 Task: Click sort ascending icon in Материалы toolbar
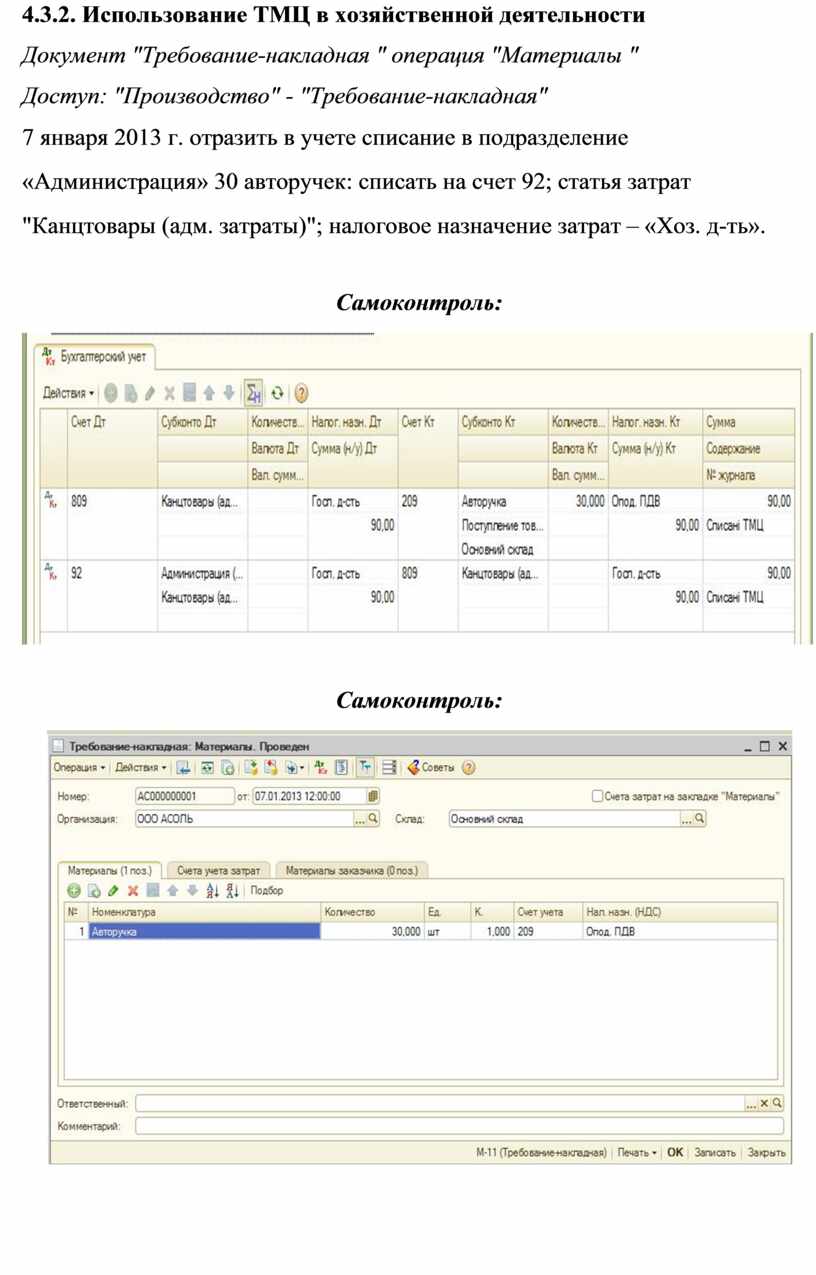[212, 890]
